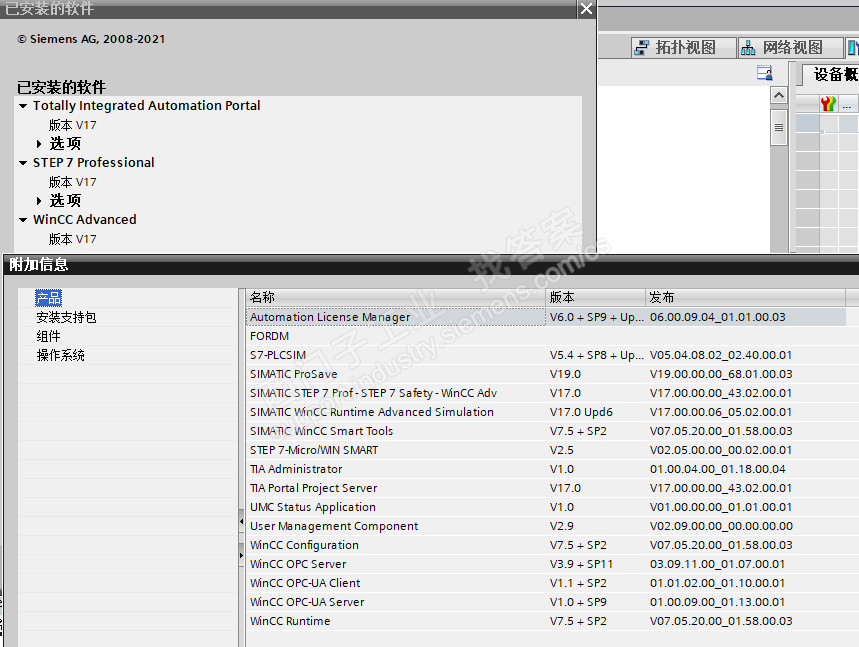This screenshot has height=647, width=859.
Task: Open the device overview tab
Action: (x=831, y=74)
